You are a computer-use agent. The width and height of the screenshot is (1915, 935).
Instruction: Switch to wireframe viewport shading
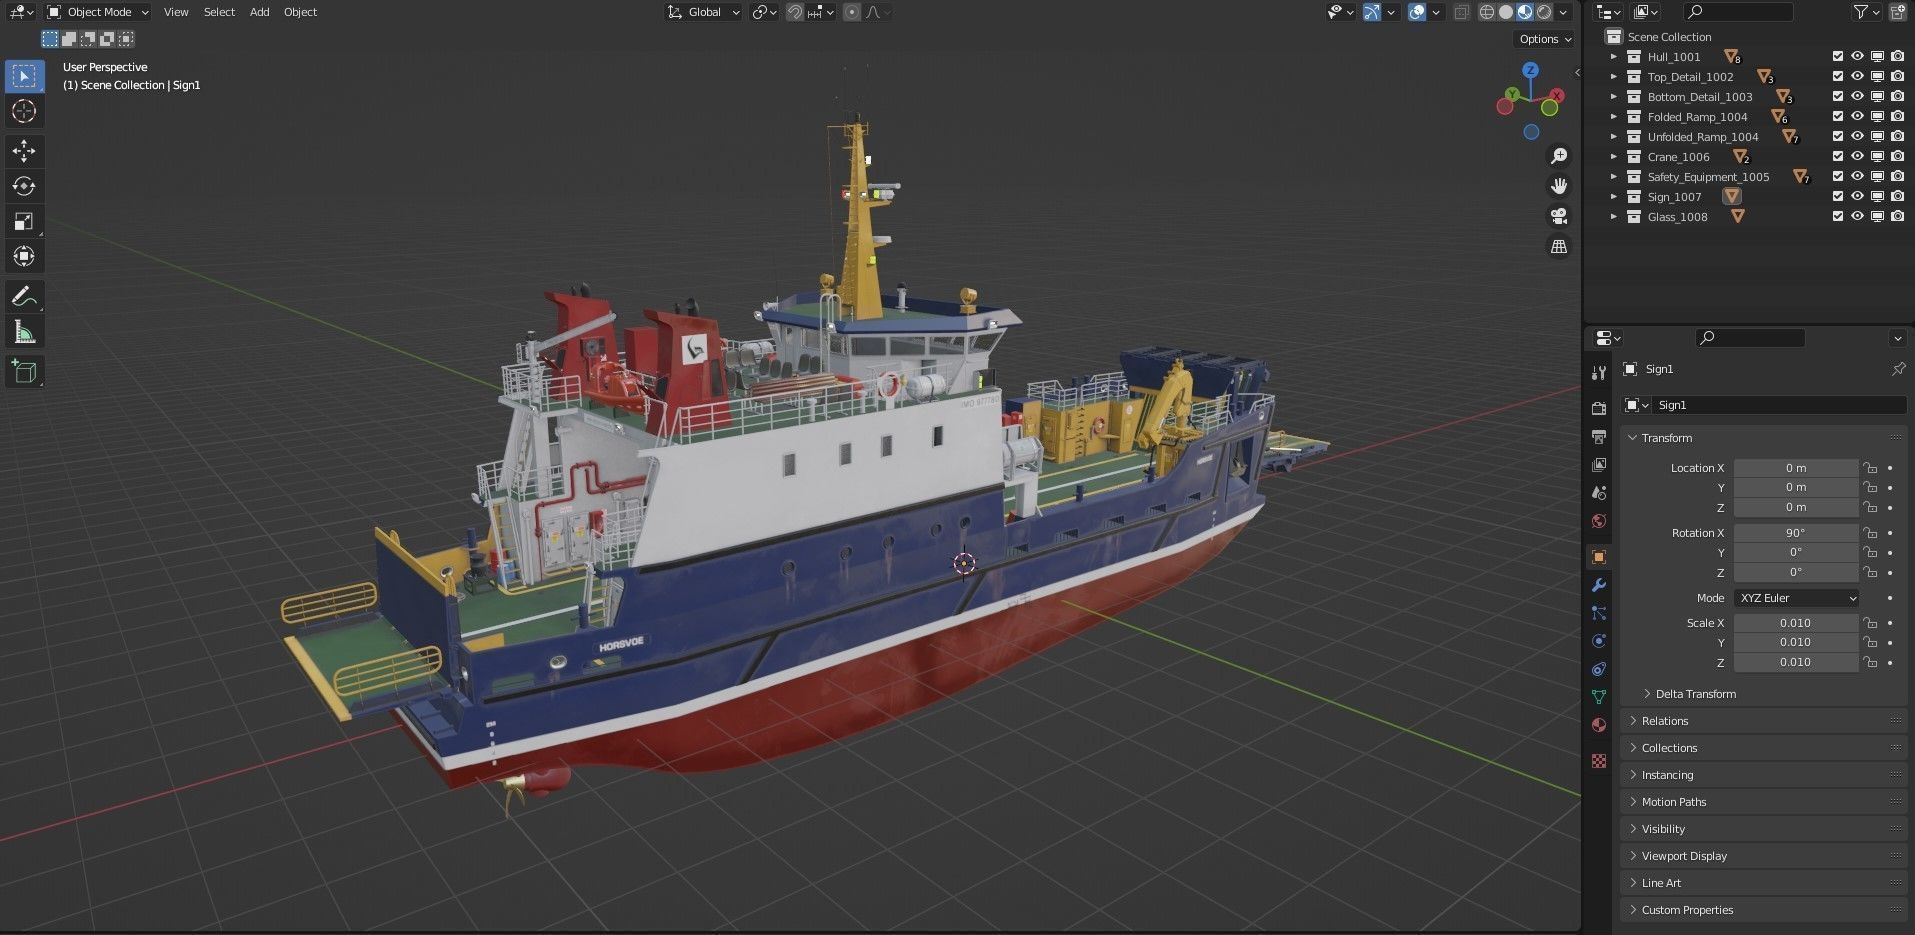(x=1487, y=12)
